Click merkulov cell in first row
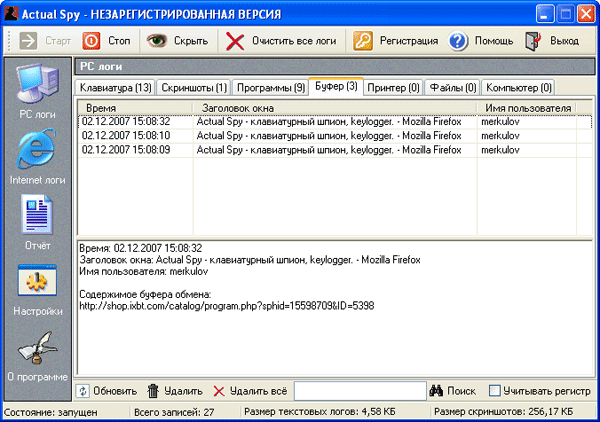 click(x=500, y=122)
